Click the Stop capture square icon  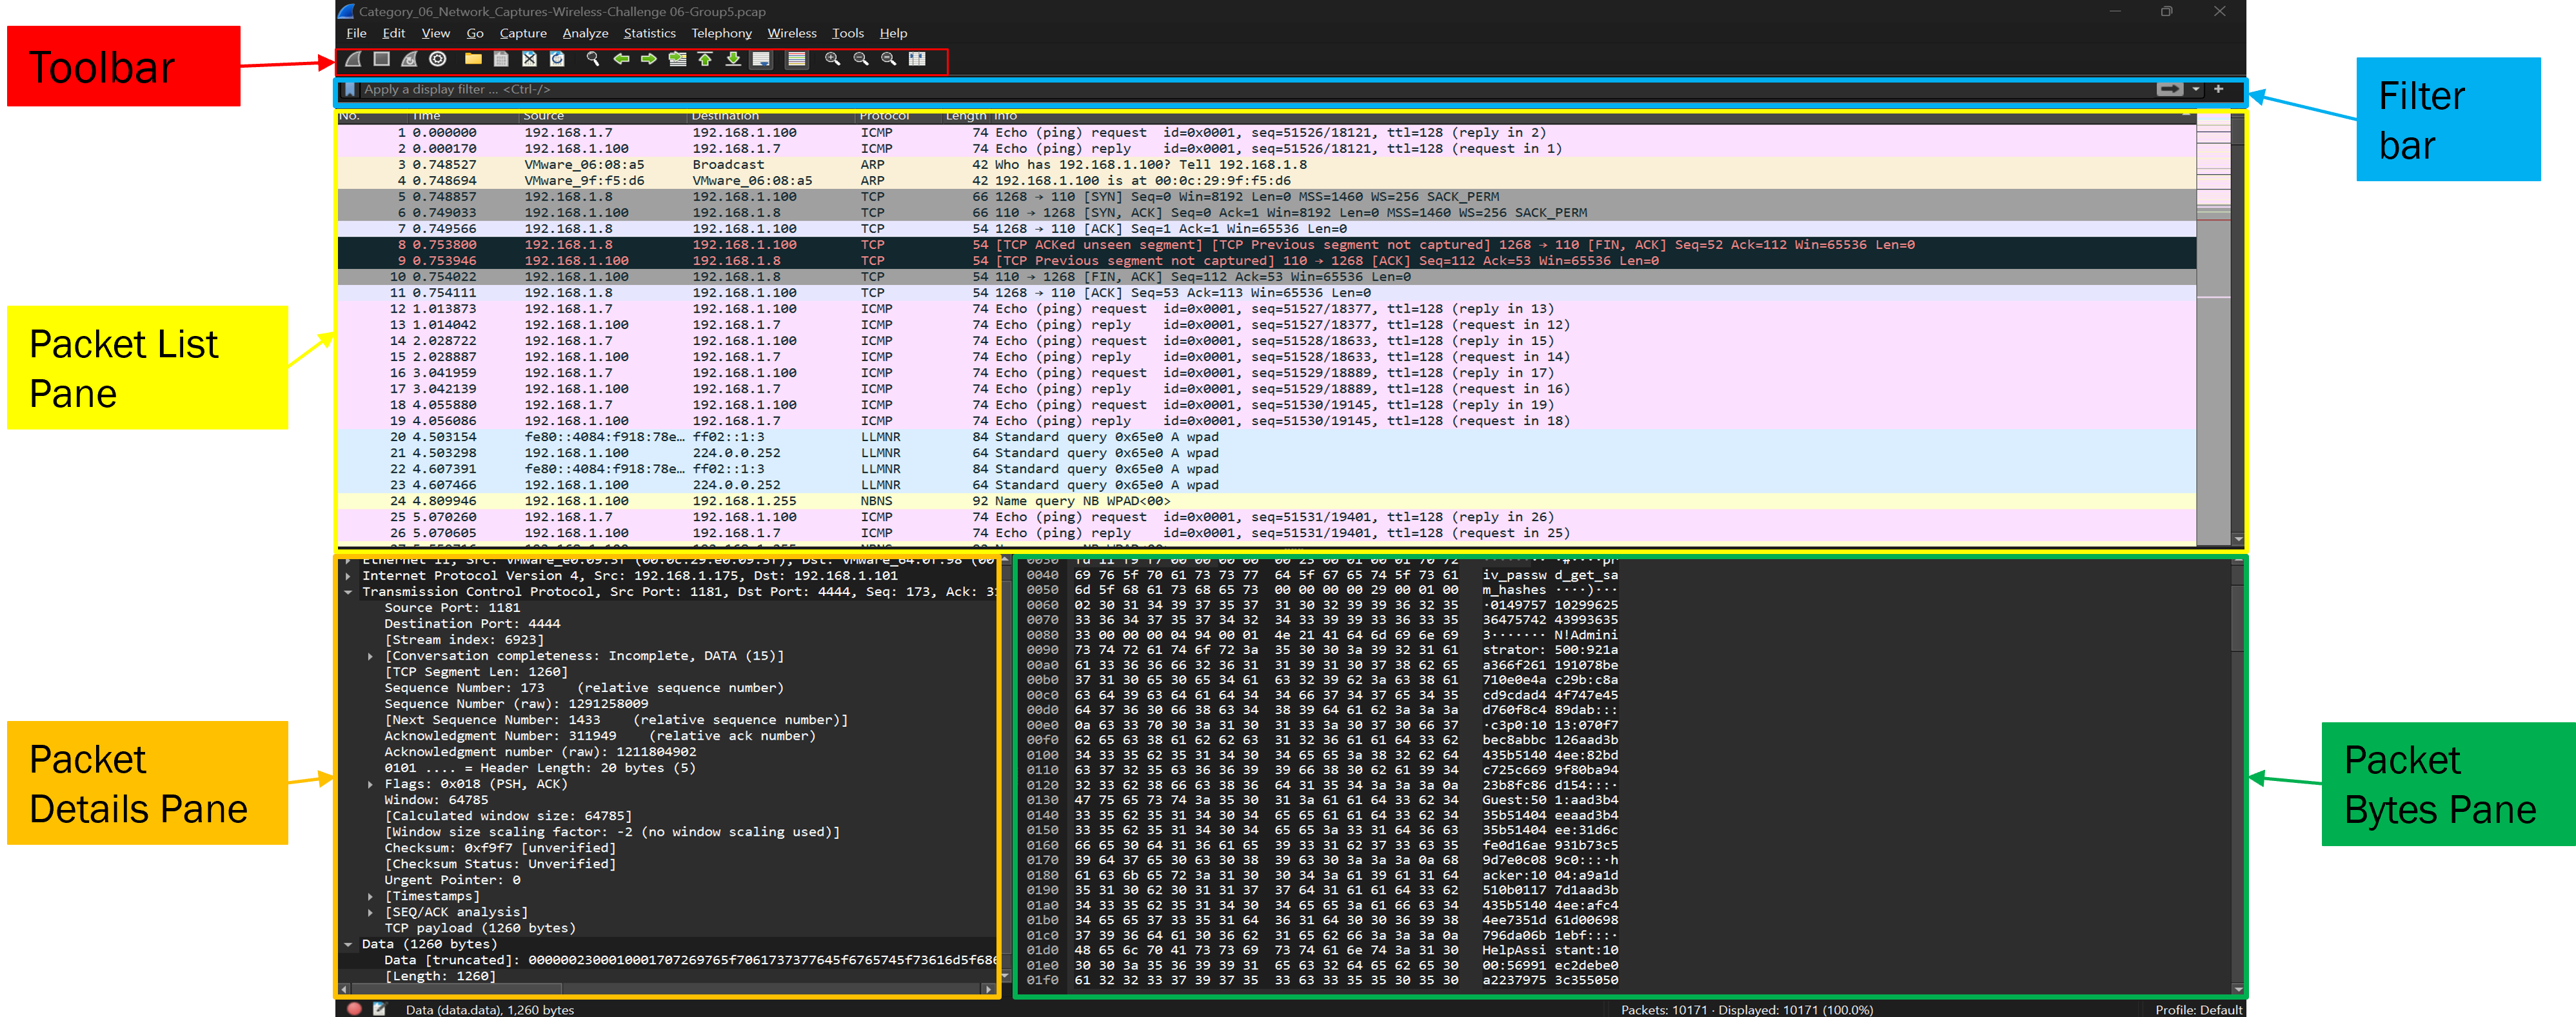point(381,60)
